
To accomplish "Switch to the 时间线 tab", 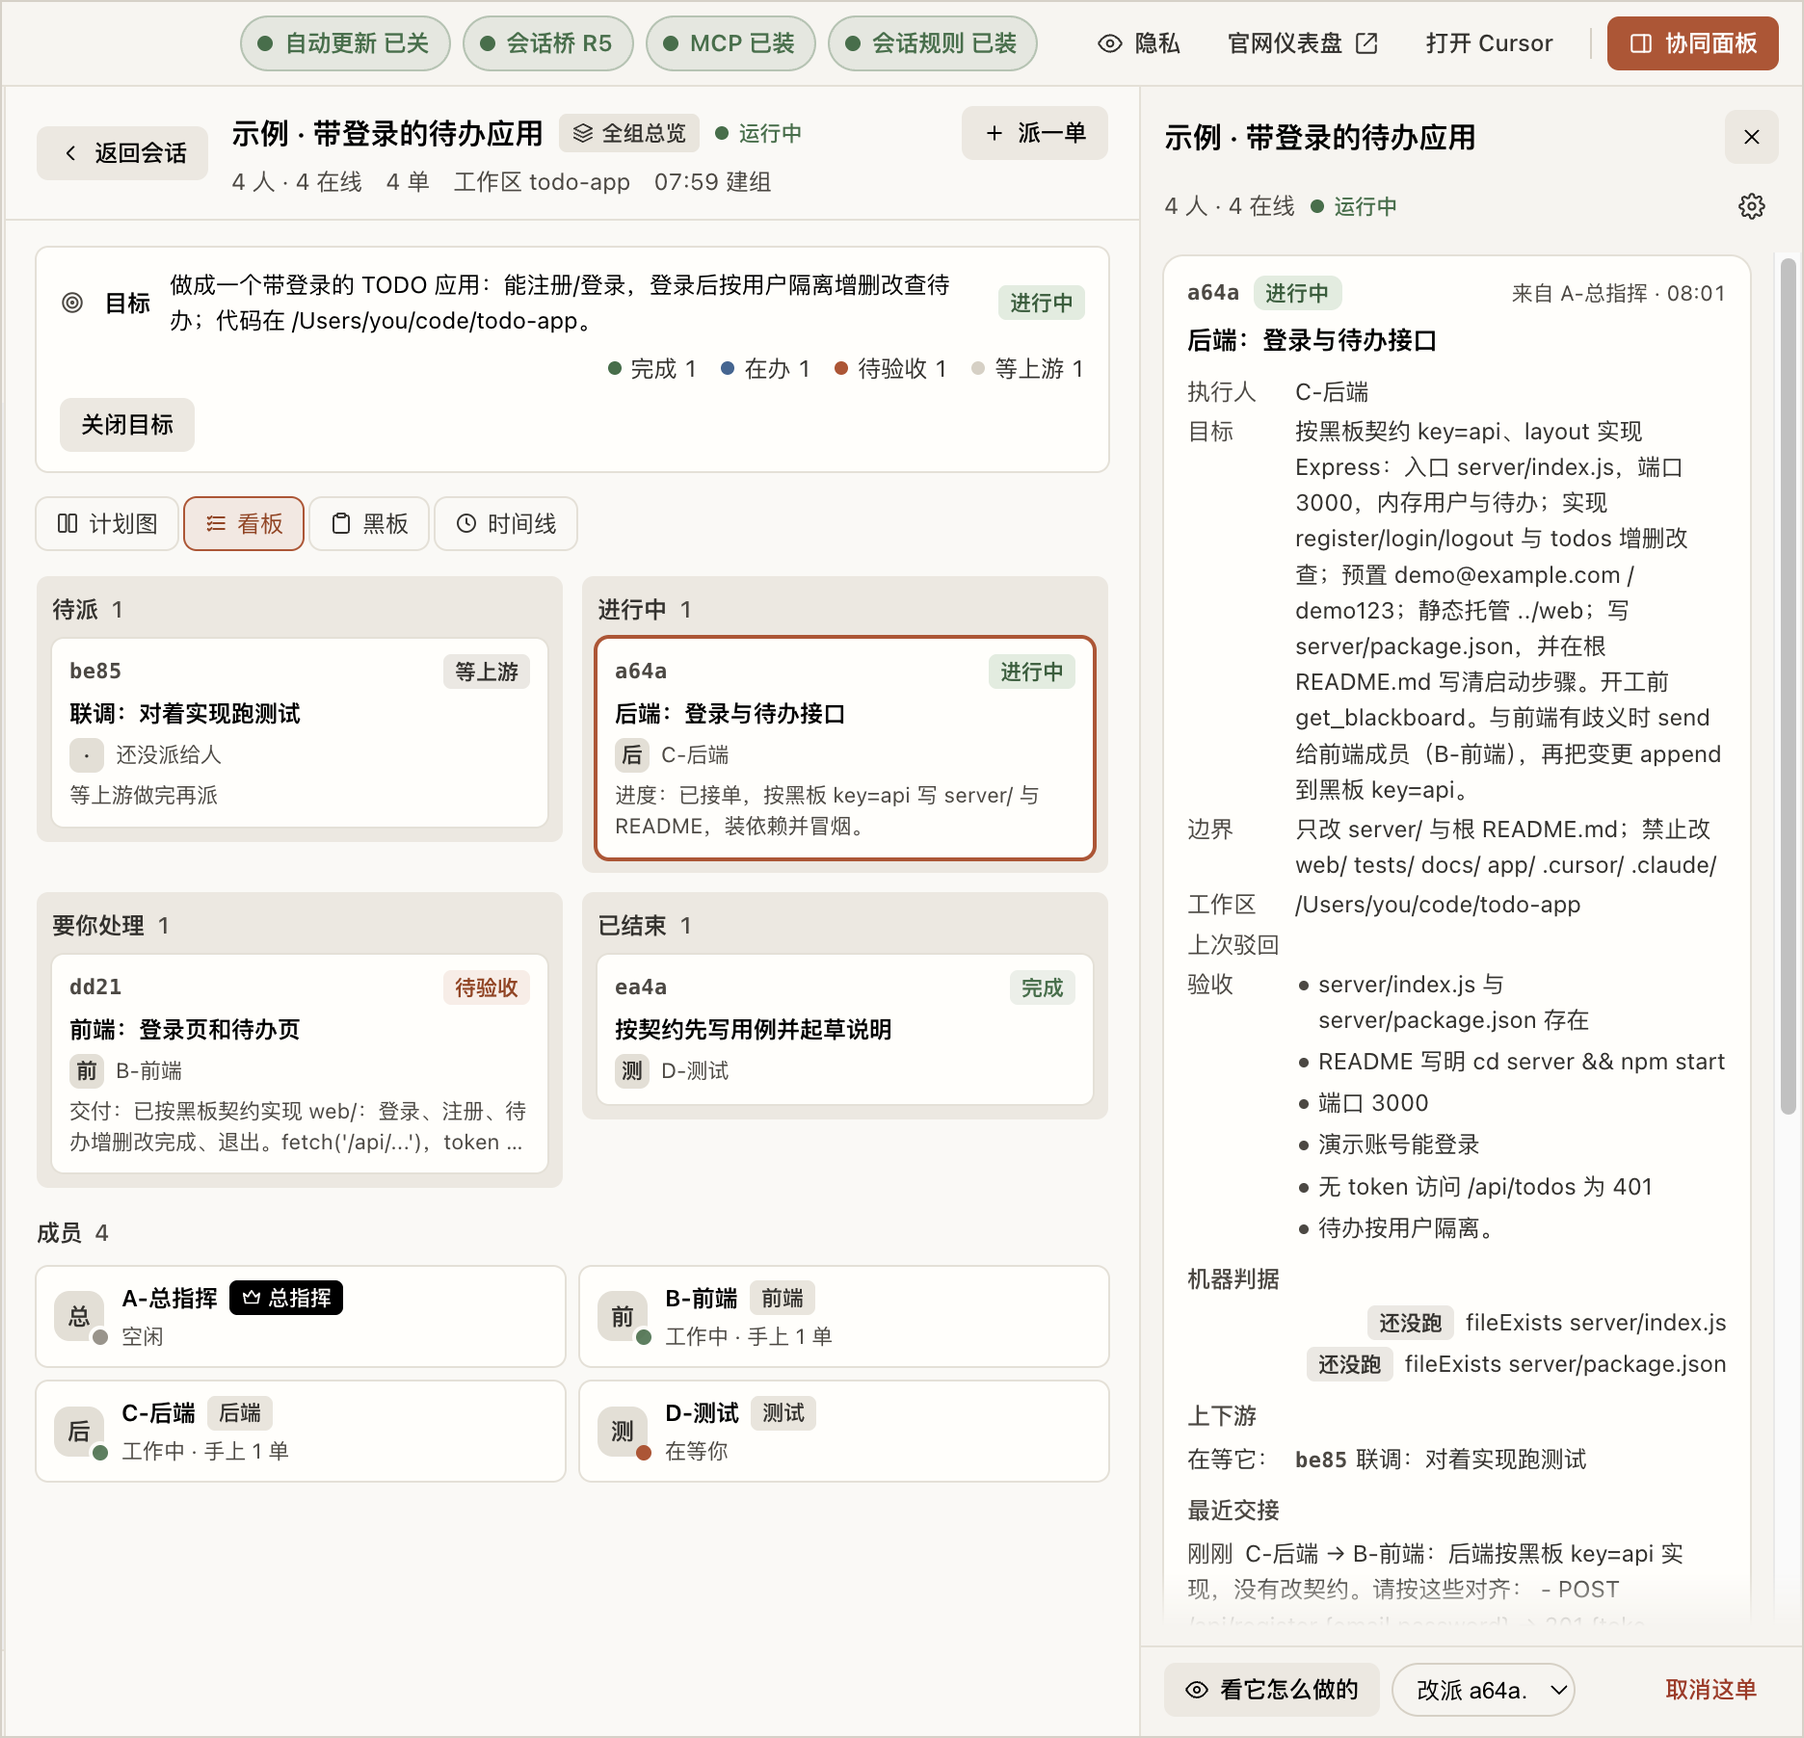I will tap(506, 524).
